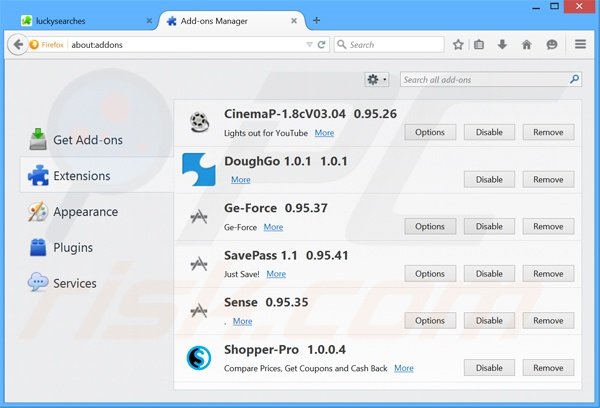This screenshot has width=600, height=408.
Task: Click the Ge-Force extension icon
Action: pos(199,217)
